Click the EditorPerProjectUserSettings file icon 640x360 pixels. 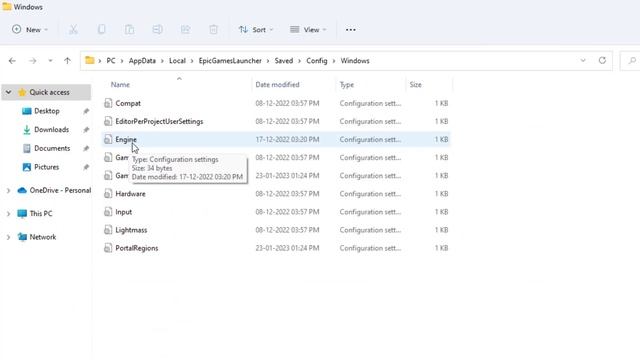pyautogui.click(x=108, y=121)
